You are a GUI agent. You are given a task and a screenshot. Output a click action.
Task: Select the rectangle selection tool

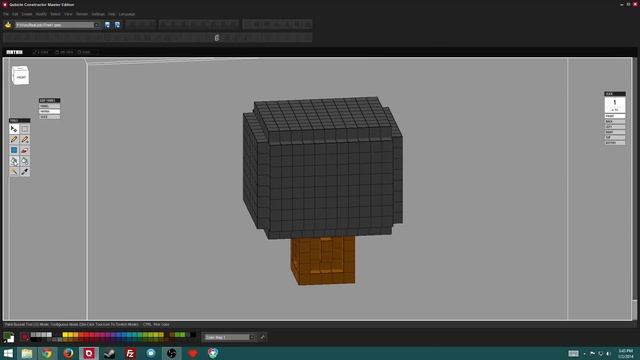(24, 129)
